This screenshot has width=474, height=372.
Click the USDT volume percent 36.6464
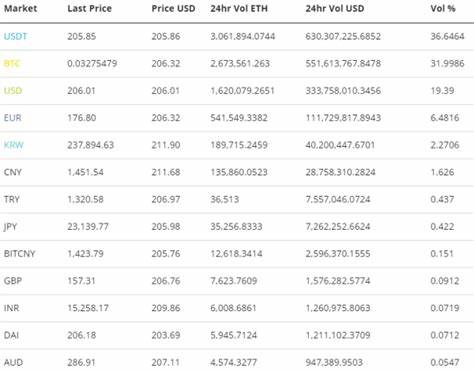click(447, 36)
